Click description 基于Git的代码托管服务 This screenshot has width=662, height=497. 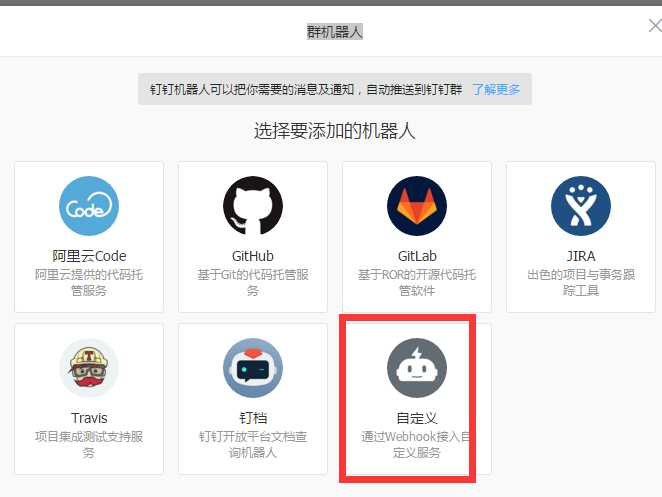point(253,282)
